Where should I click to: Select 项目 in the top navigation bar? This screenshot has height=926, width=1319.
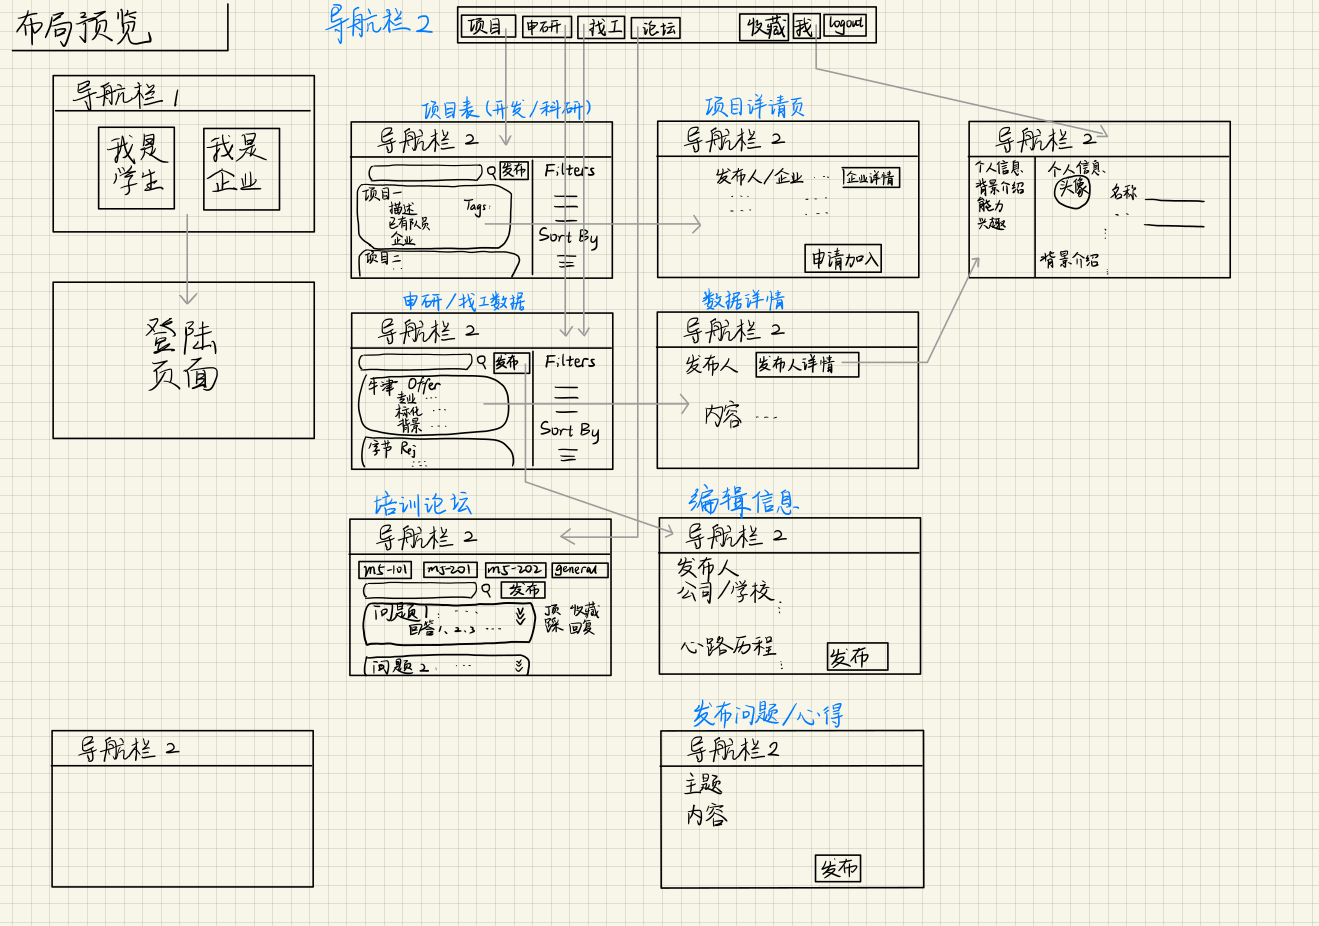click(x=487, y=27)
